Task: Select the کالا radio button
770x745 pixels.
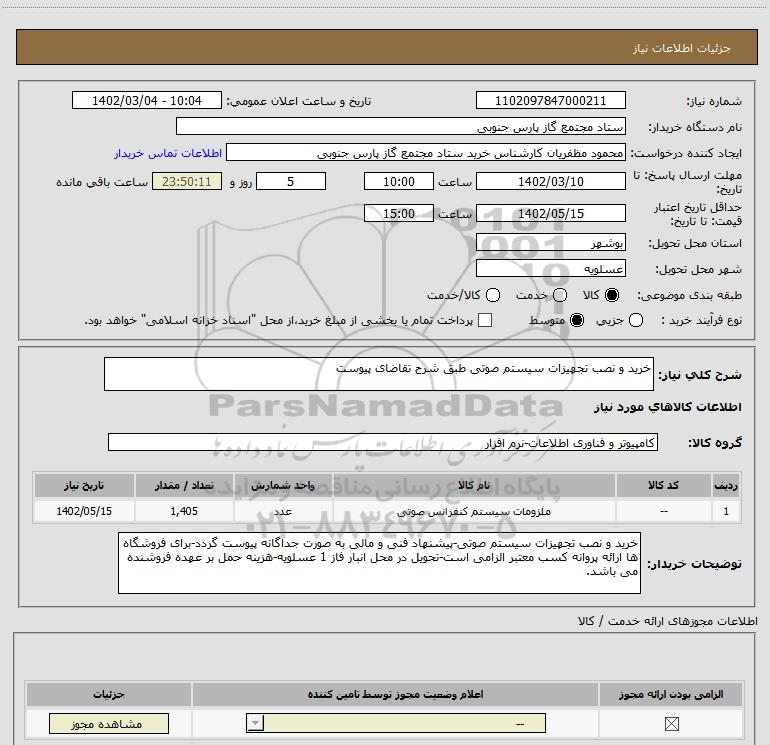Action: coord(612,295)
